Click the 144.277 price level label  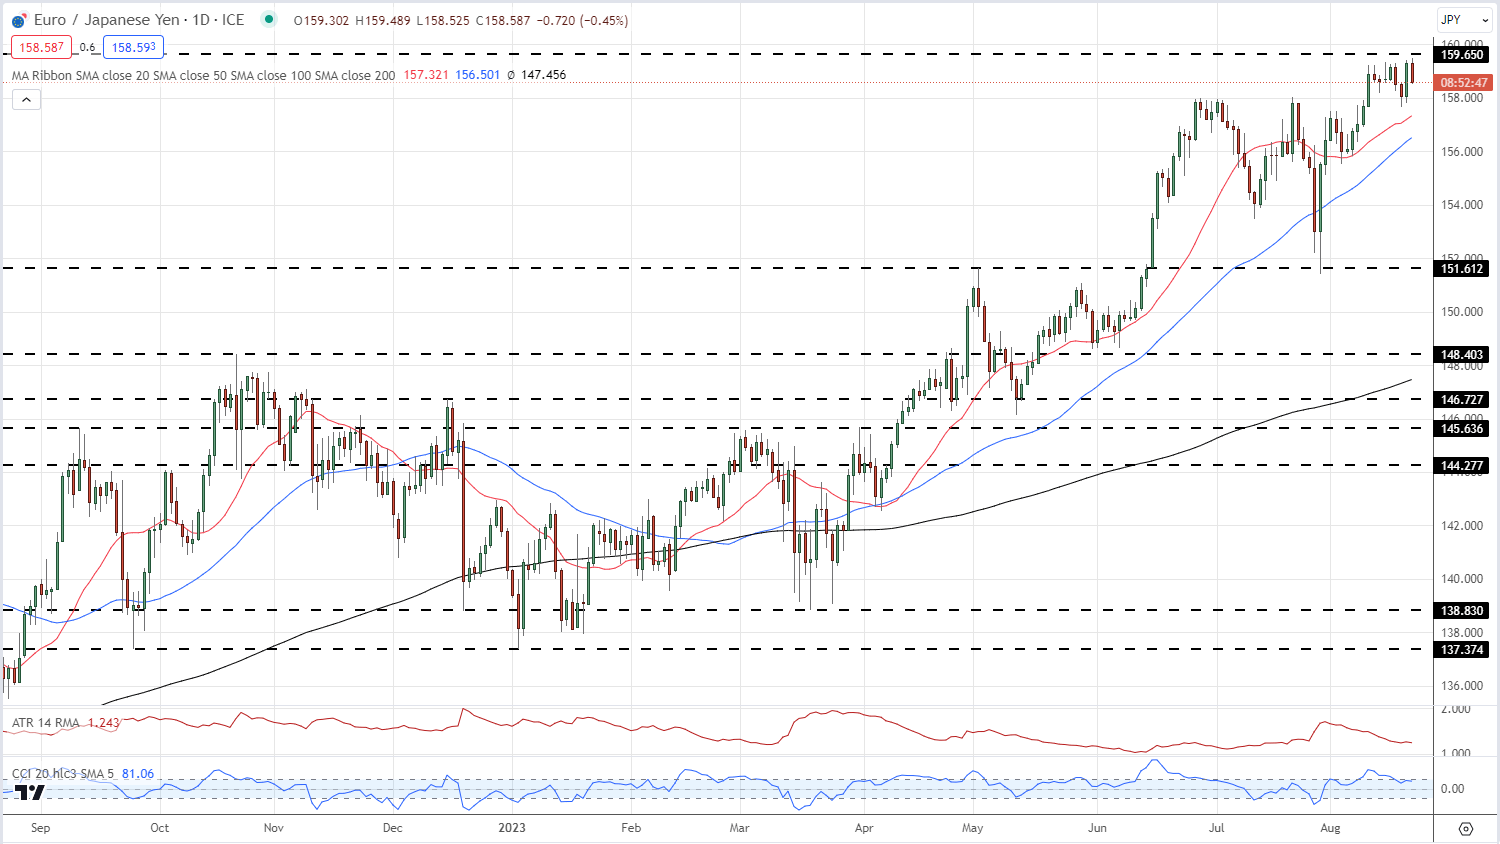click(1462, 466)
